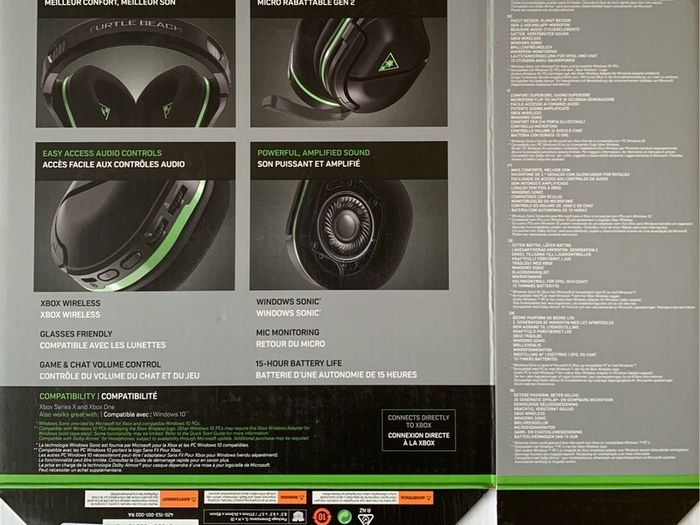
Task: Click the 'SON PUISSANT ET AMPLIFIÉ' caption
Action: pos(308,164)
